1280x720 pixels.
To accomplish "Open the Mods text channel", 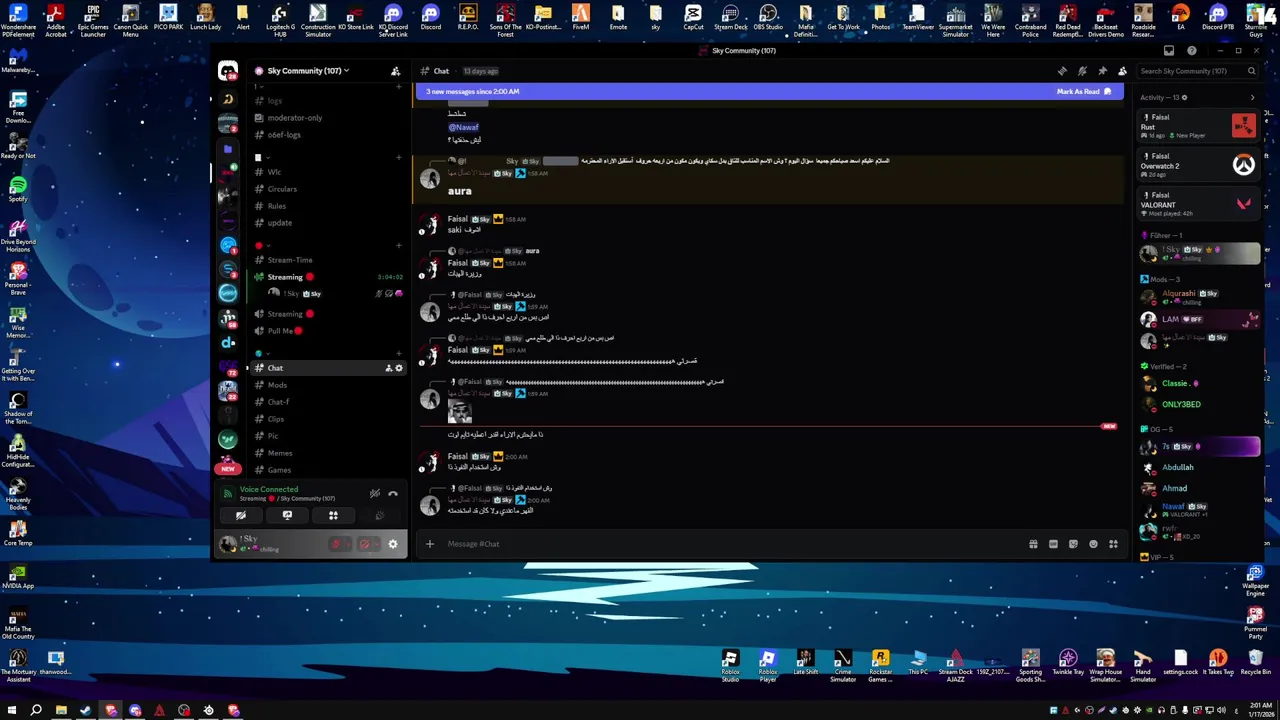I will [328, 385].
